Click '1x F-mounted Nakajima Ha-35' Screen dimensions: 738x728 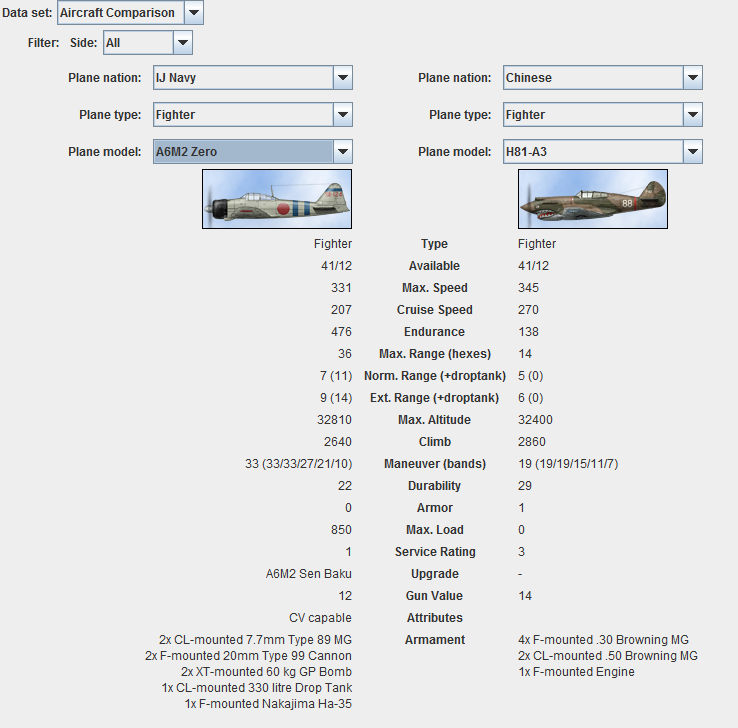(268, 704)
